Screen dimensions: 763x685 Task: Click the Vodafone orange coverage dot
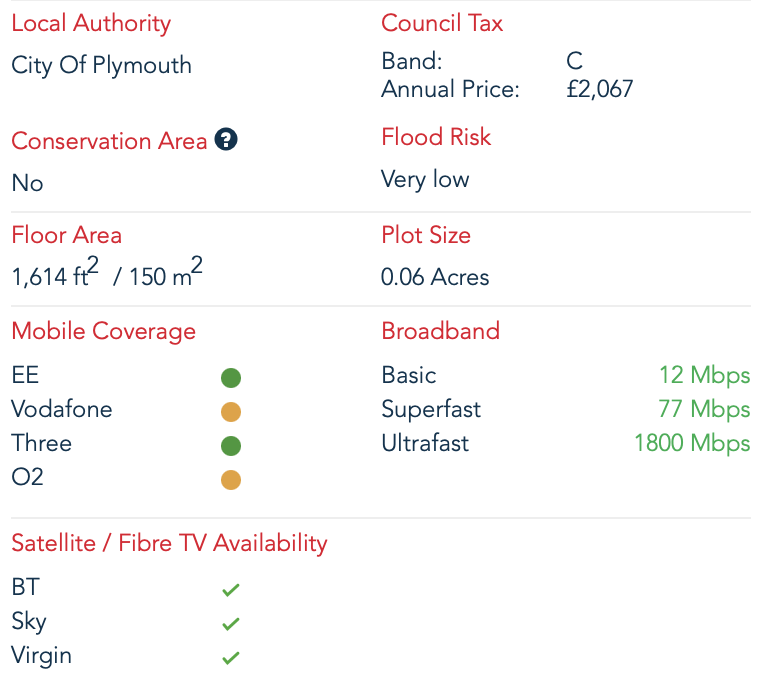tap(231, 412)
